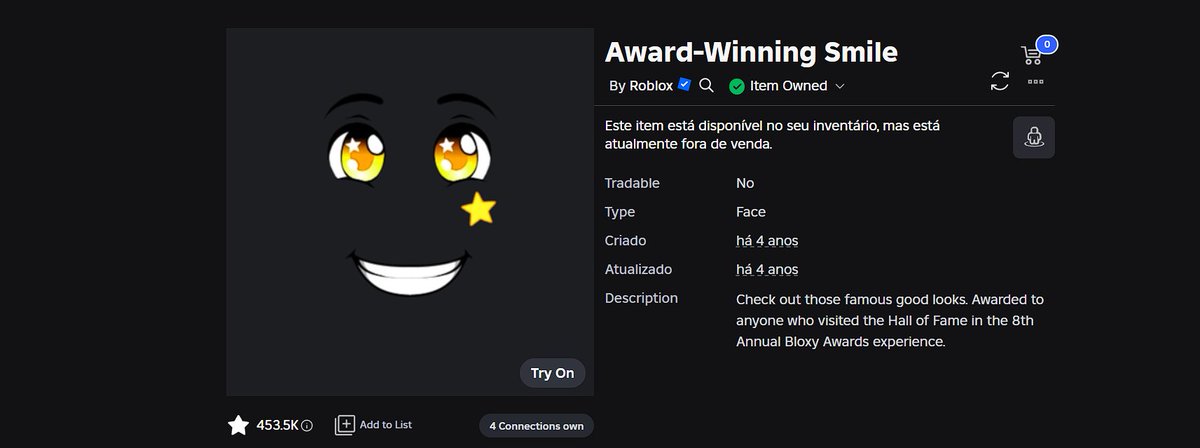This screenshot has width=1200, height=448.
Task: Click the favorite star icon
Action: [x=238, y=425]
